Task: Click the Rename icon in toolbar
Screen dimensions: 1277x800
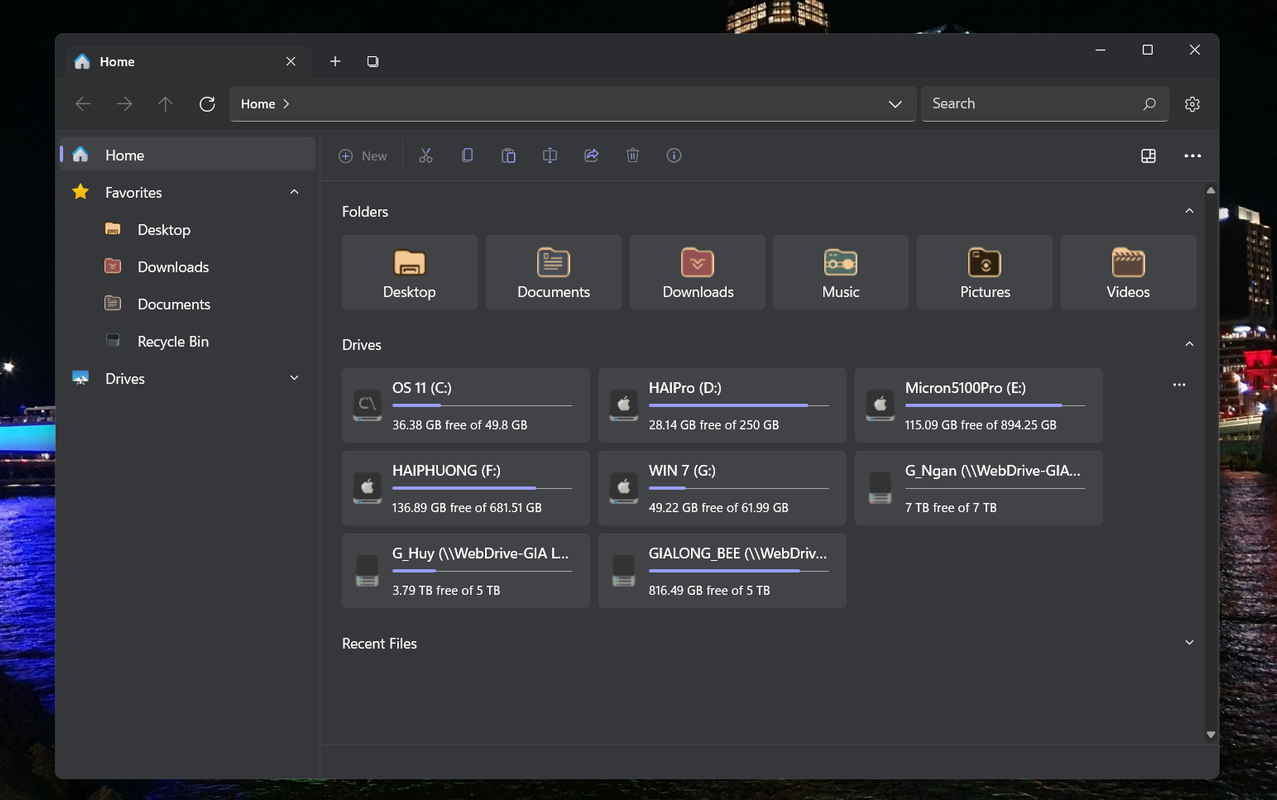Action: point(550,156)
